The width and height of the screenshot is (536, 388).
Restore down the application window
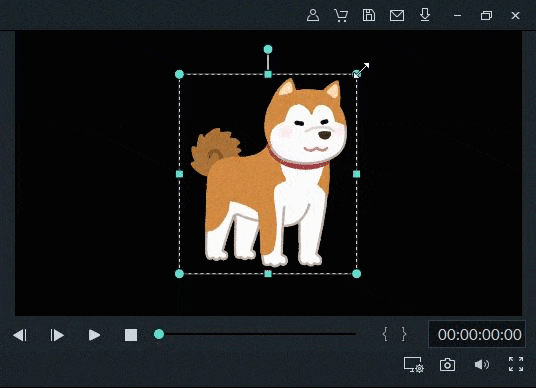486,15
